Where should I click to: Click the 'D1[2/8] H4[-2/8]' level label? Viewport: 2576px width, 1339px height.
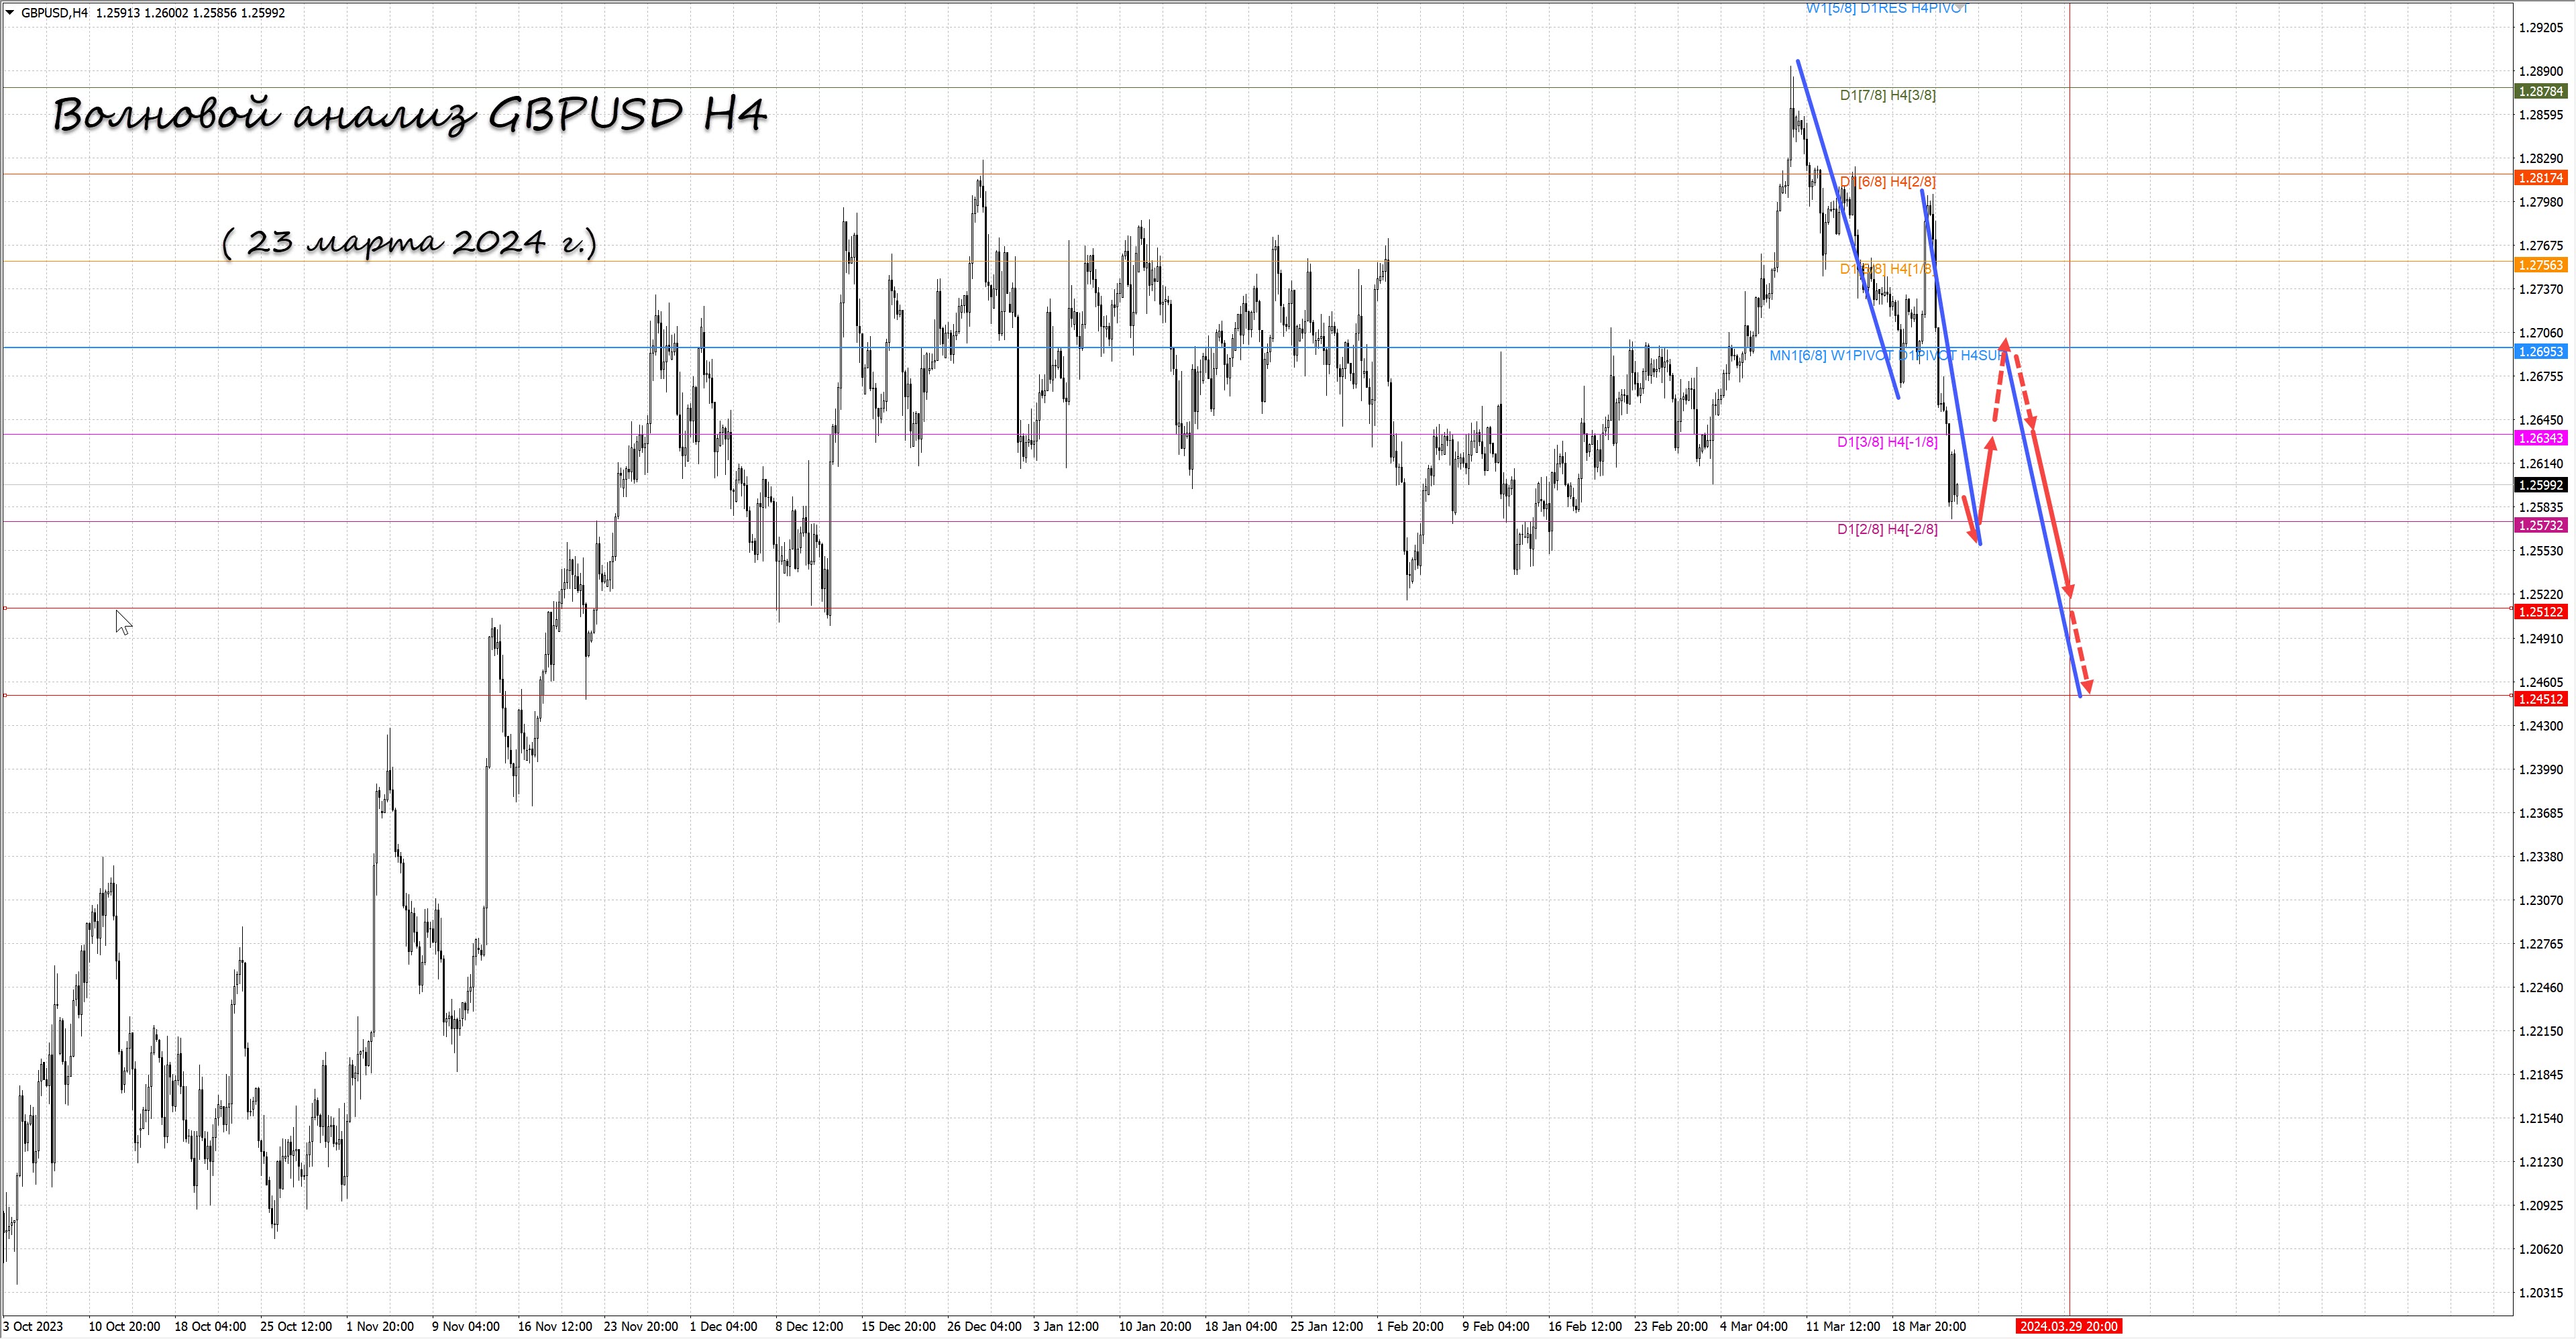pyautogui.click(x=1886, y=529)
